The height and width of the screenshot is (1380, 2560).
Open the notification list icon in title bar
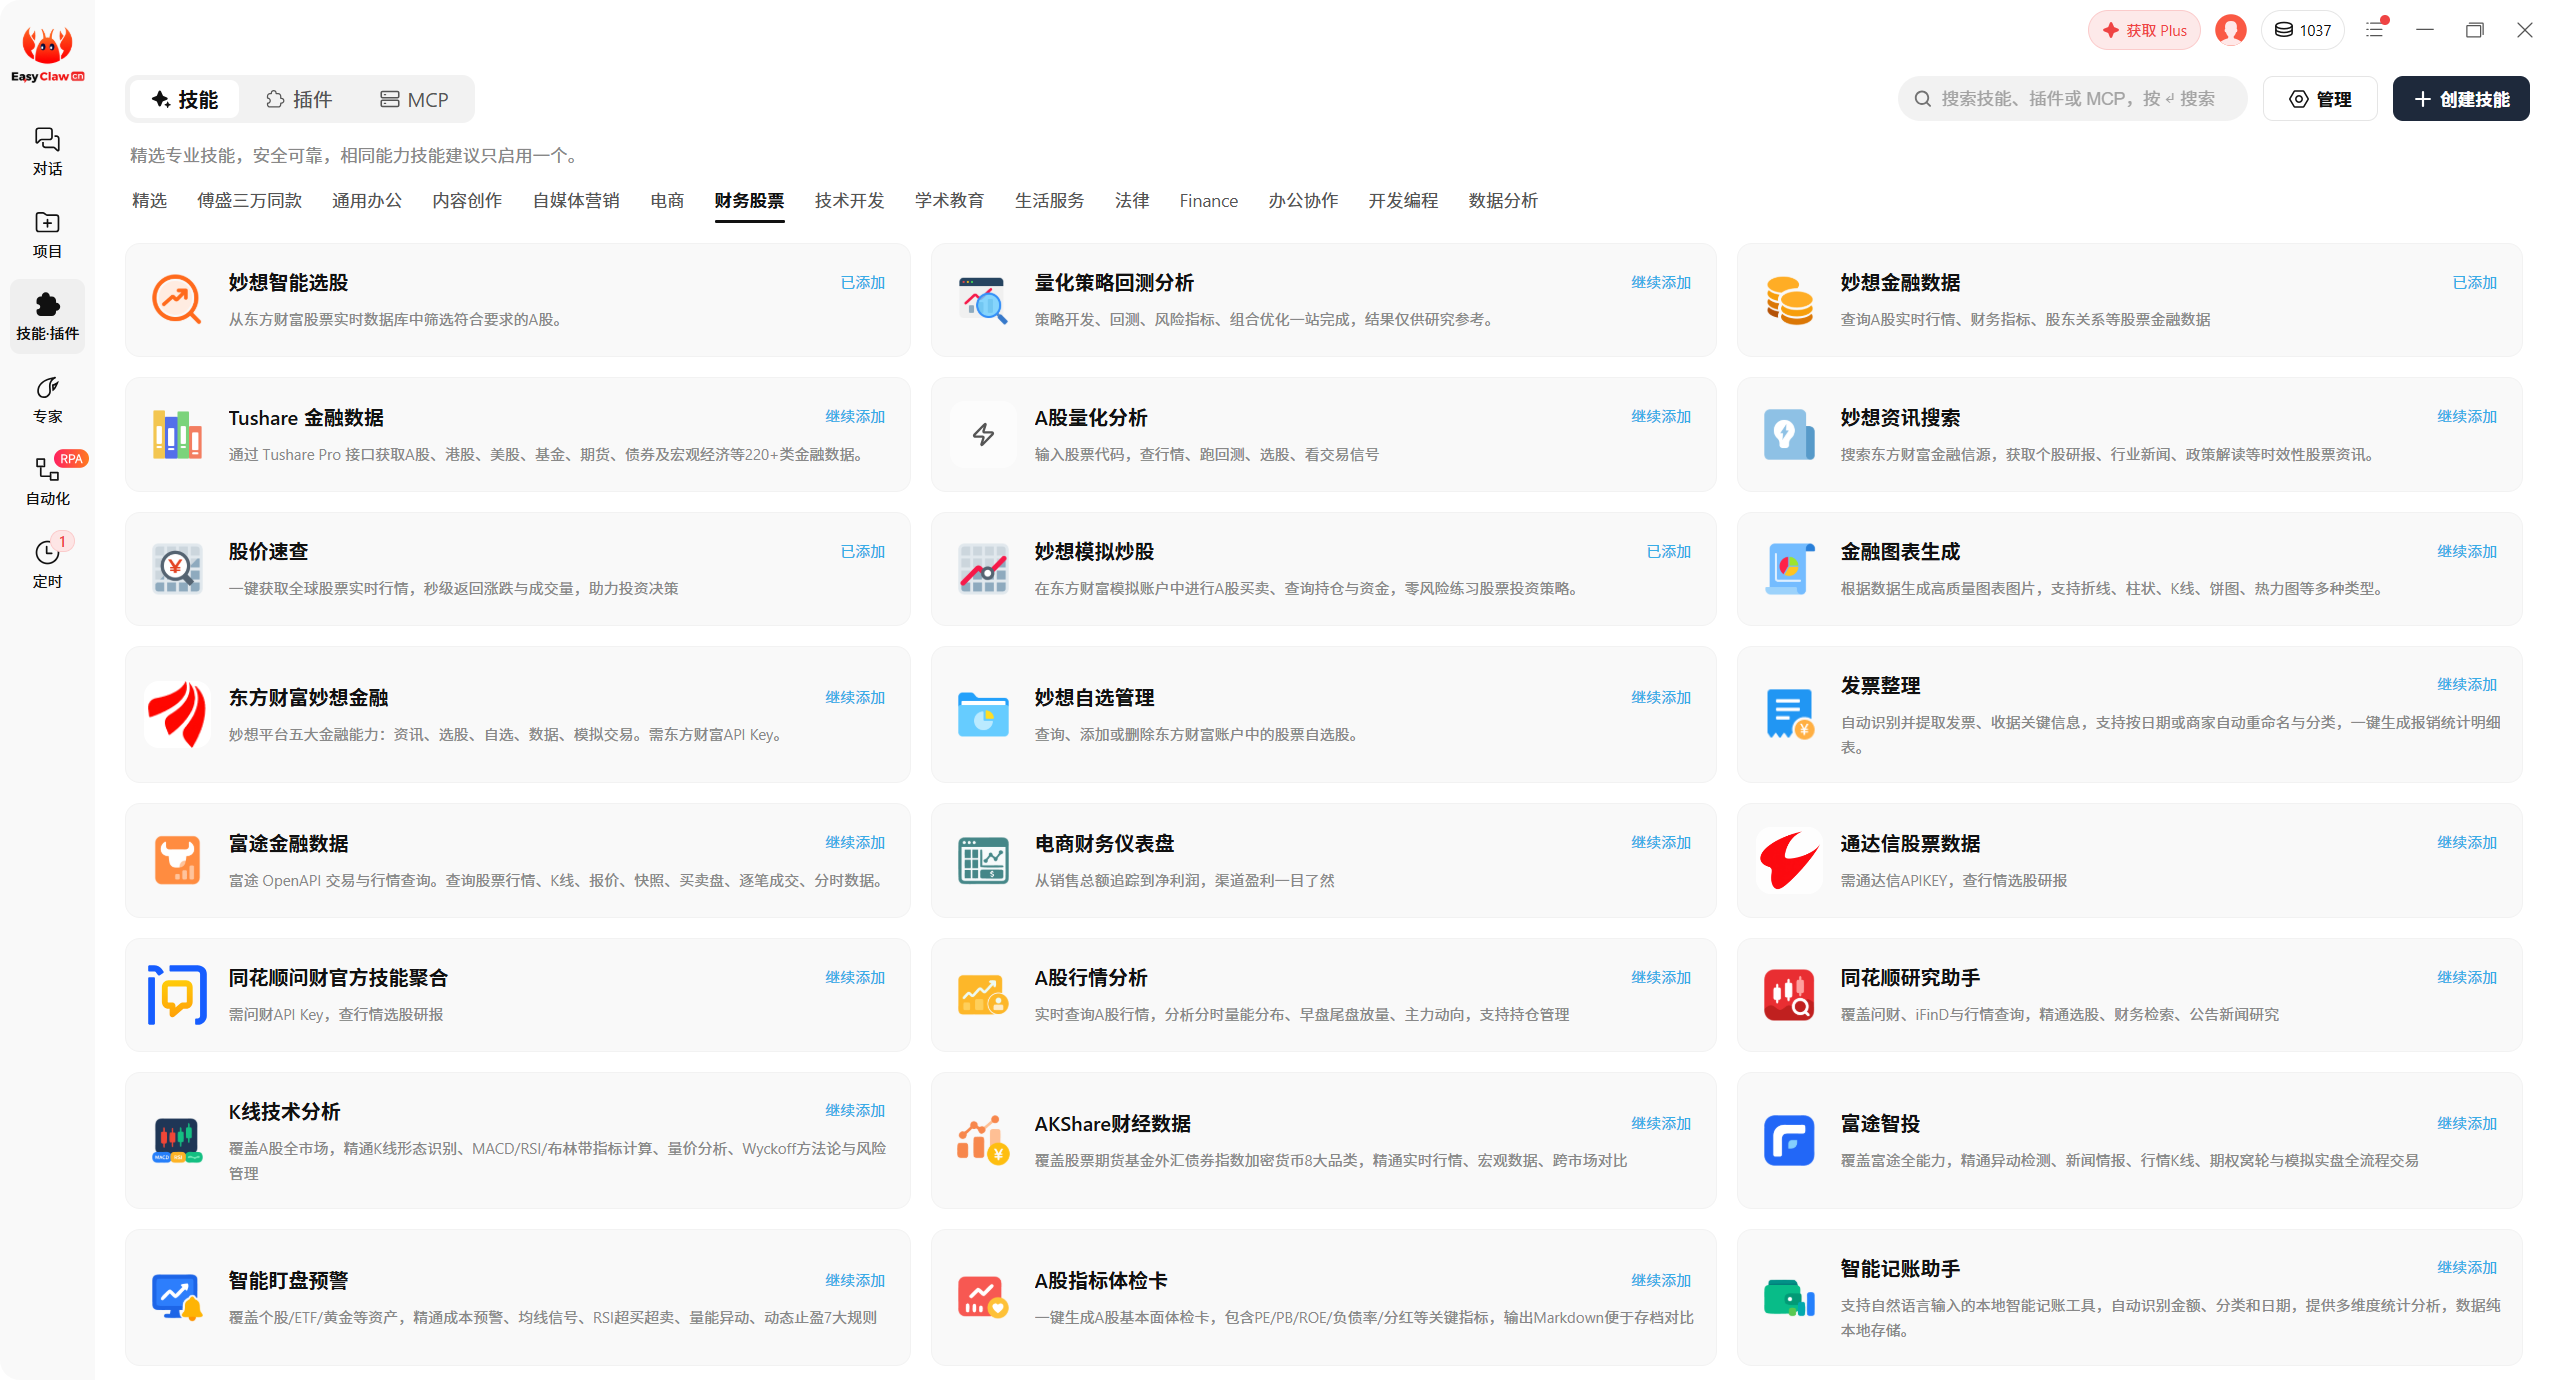pyautogui.click(x=2376, y=30)
